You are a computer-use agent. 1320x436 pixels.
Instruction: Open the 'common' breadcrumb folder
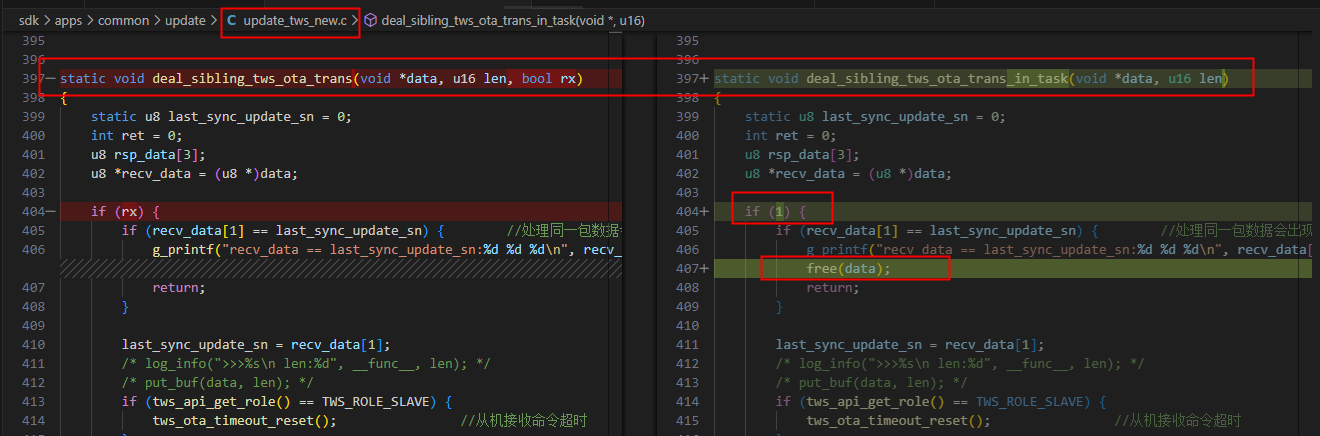122,20
